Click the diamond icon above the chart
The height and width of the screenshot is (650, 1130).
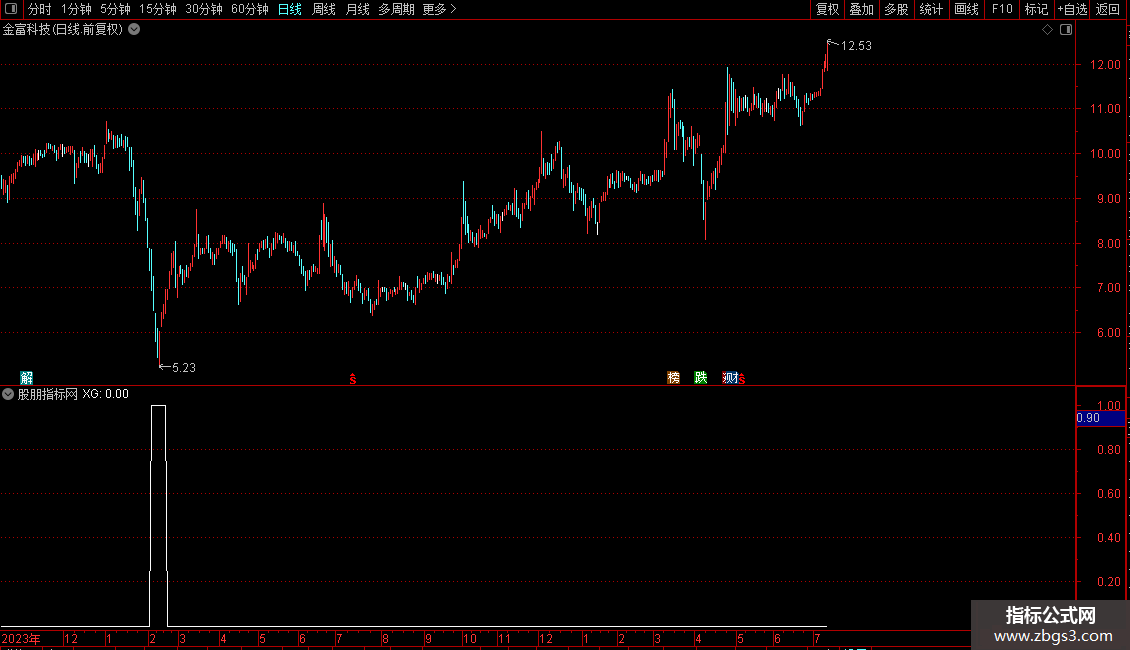coord(1048,30)
